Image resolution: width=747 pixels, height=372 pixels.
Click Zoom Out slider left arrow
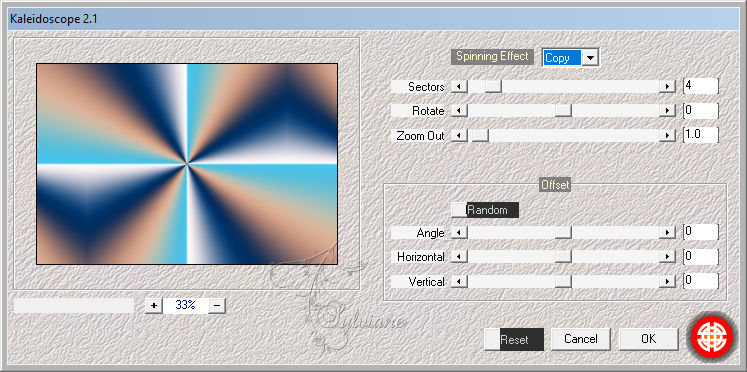459,136
